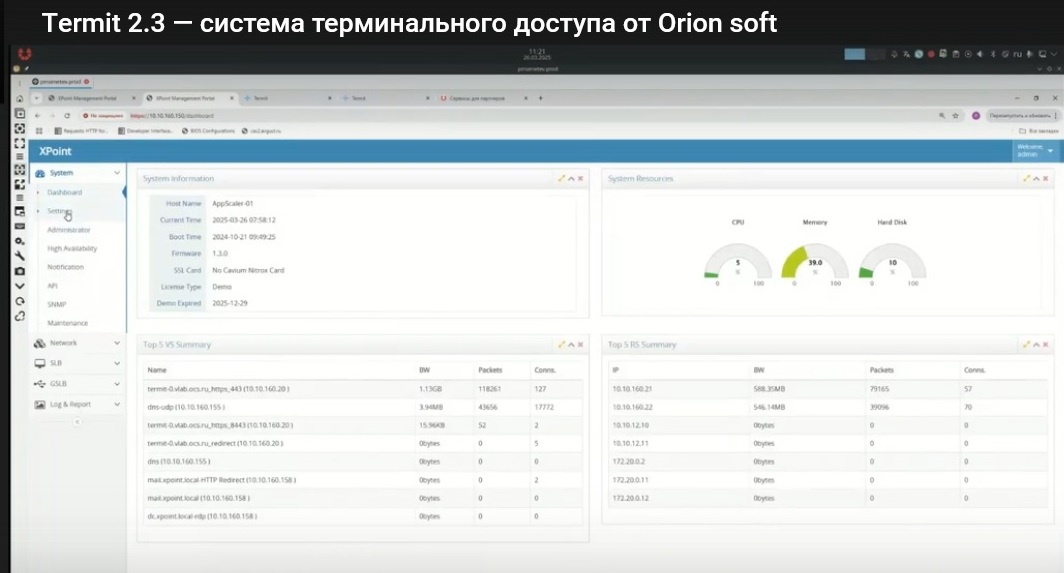Click the CPU gauge
Screen dimensions: 1064x573
point(738,263)
